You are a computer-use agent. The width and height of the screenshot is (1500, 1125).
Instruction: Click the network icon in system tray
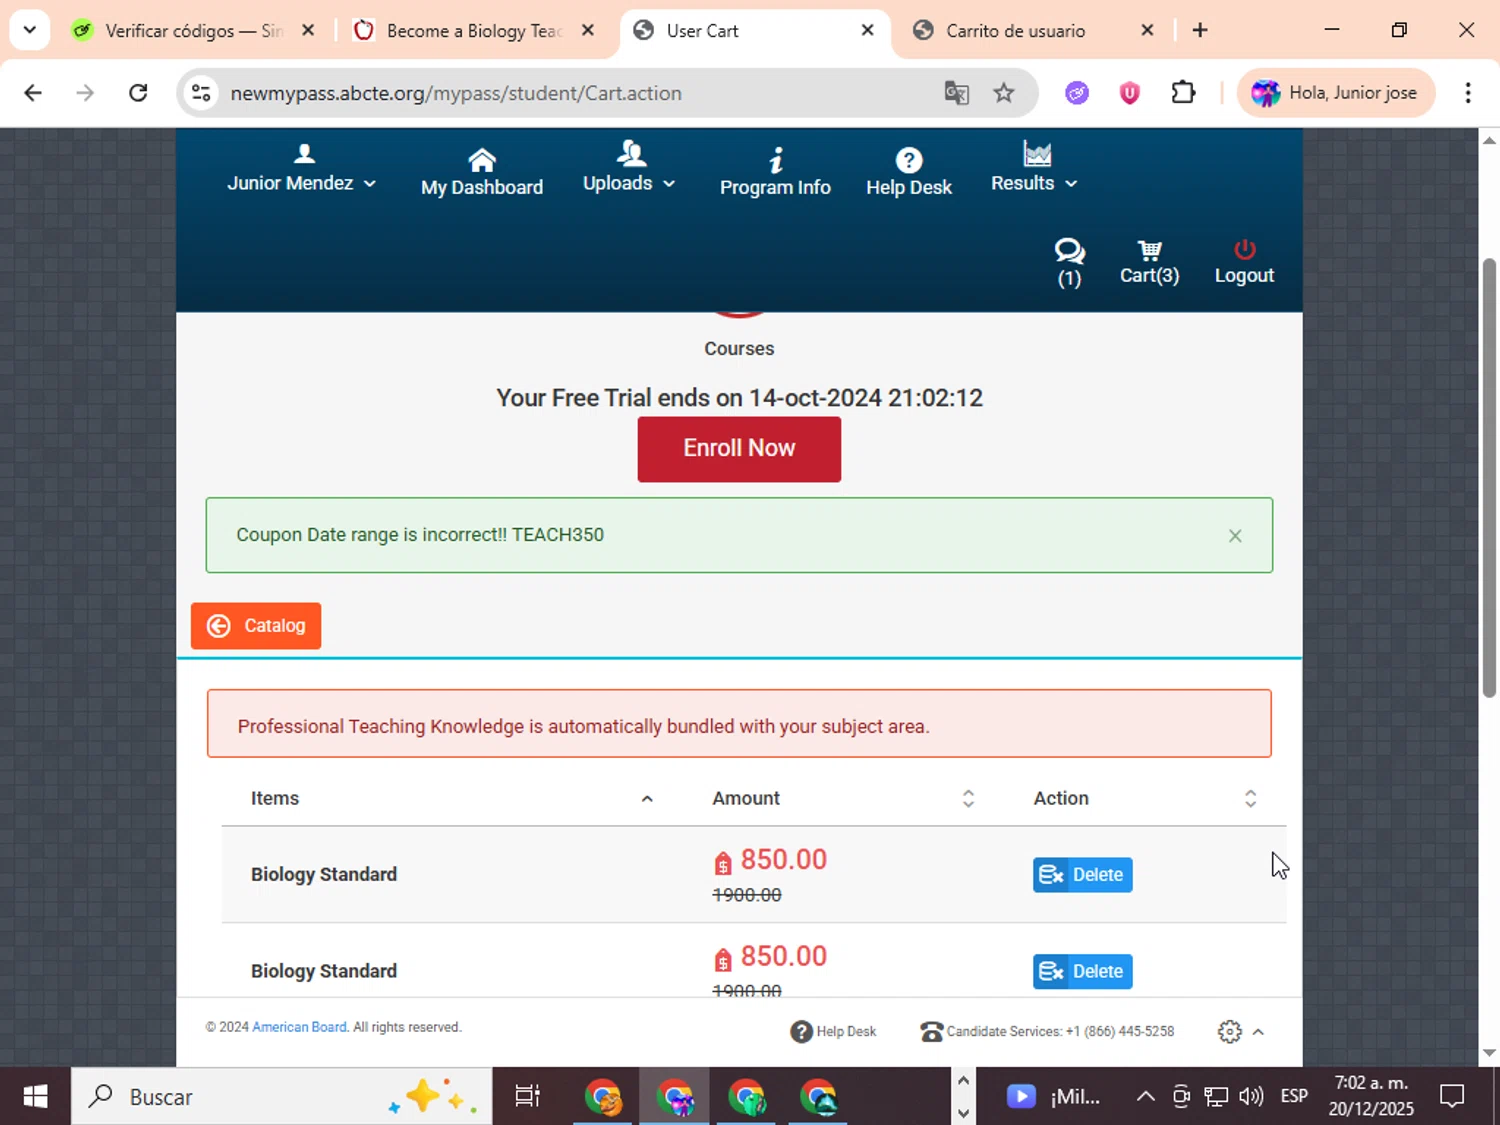[x=1215, y=1097]
